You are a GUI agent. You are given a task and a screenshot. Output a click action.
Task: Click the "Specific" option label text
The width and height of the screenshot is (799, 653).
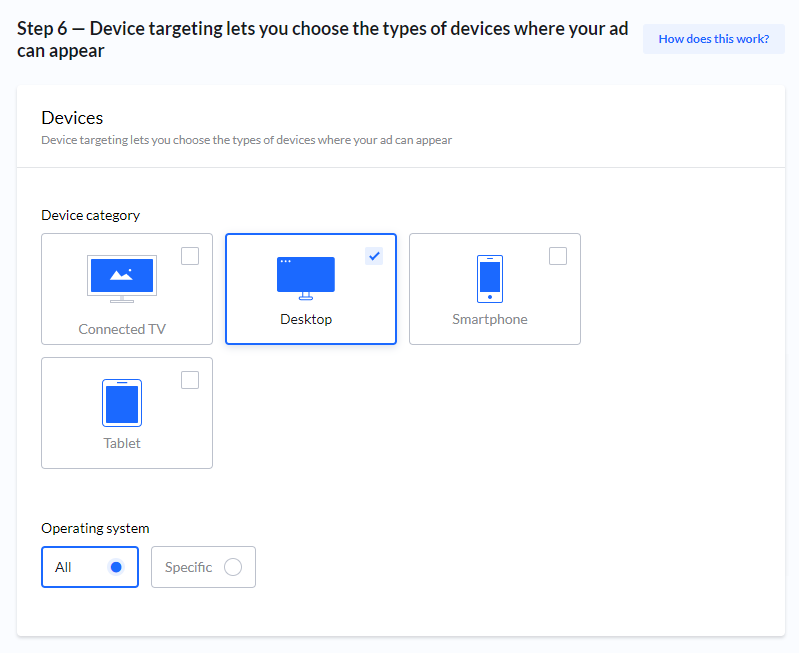pyautogui.click(x=188, y=567)
